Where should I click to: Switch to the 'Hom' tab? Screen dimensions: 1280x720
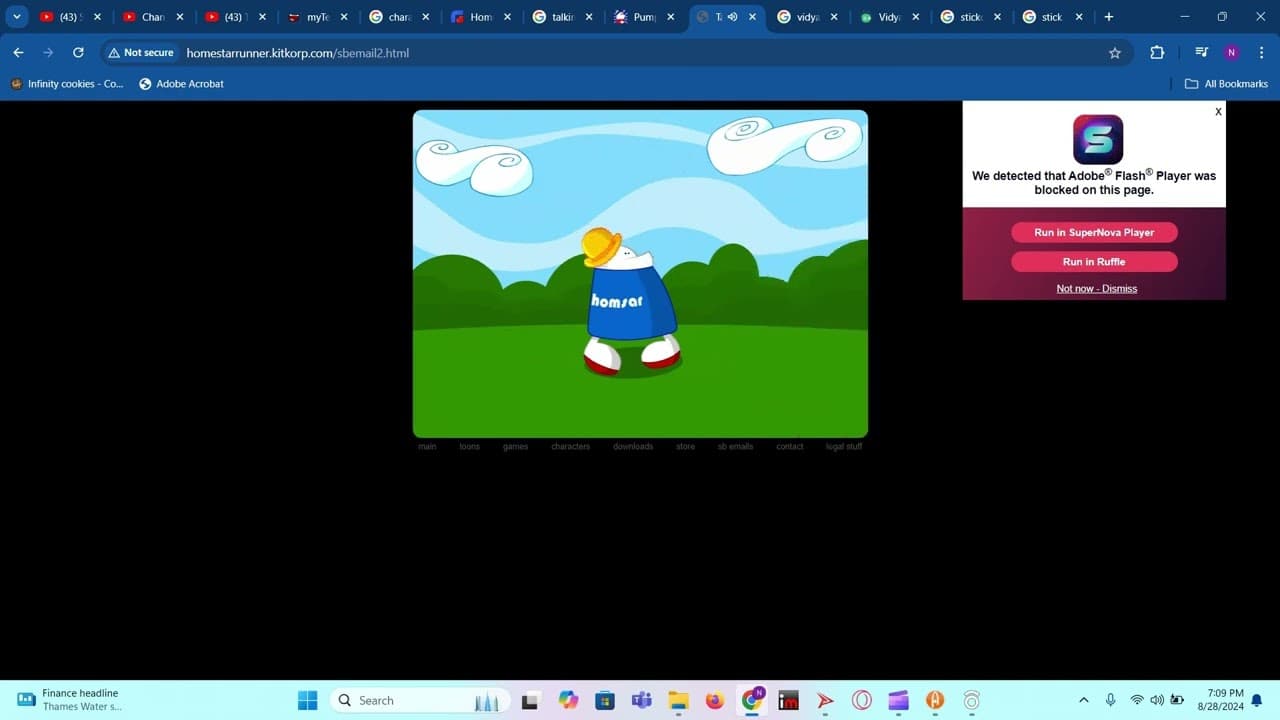click(480, 17)
